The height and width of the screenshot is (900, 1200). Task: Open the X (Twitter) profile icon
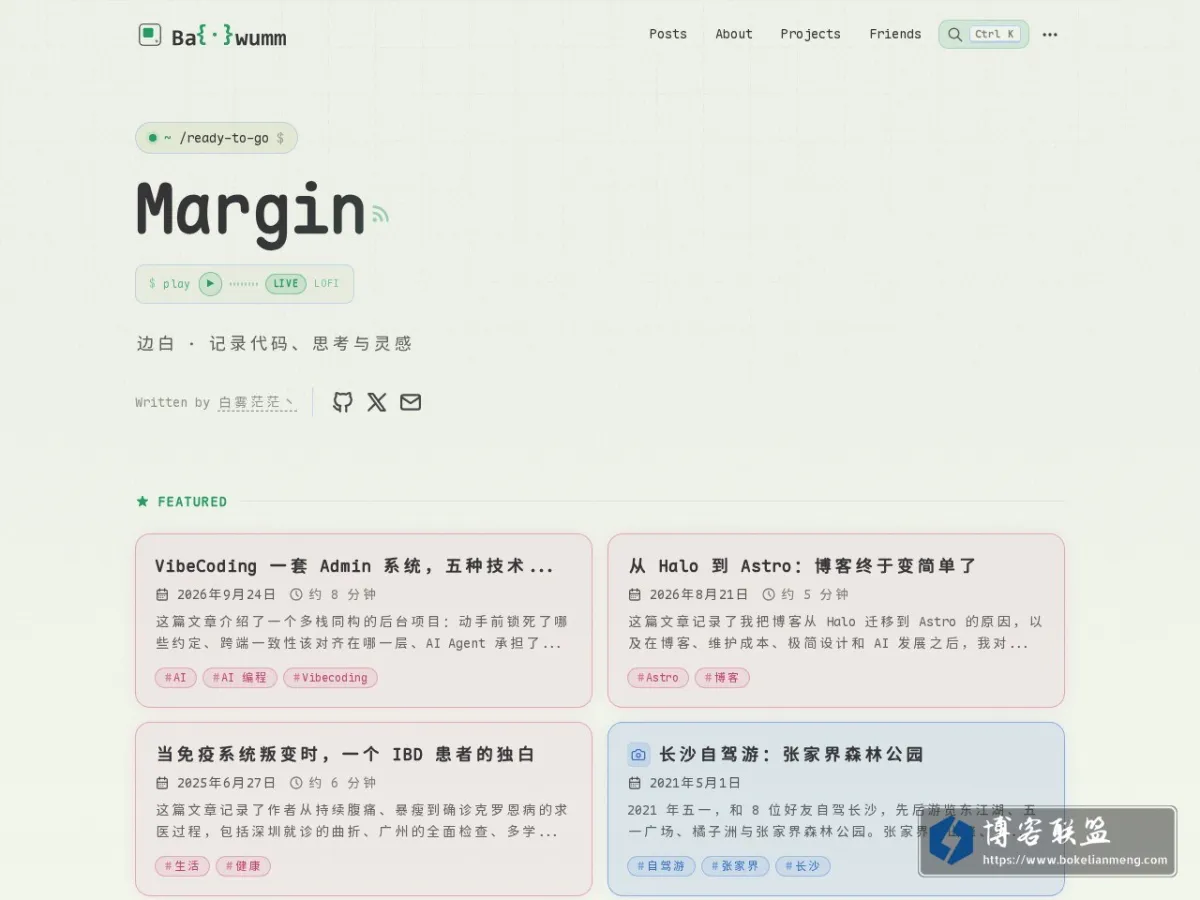(x=377, y=402)
